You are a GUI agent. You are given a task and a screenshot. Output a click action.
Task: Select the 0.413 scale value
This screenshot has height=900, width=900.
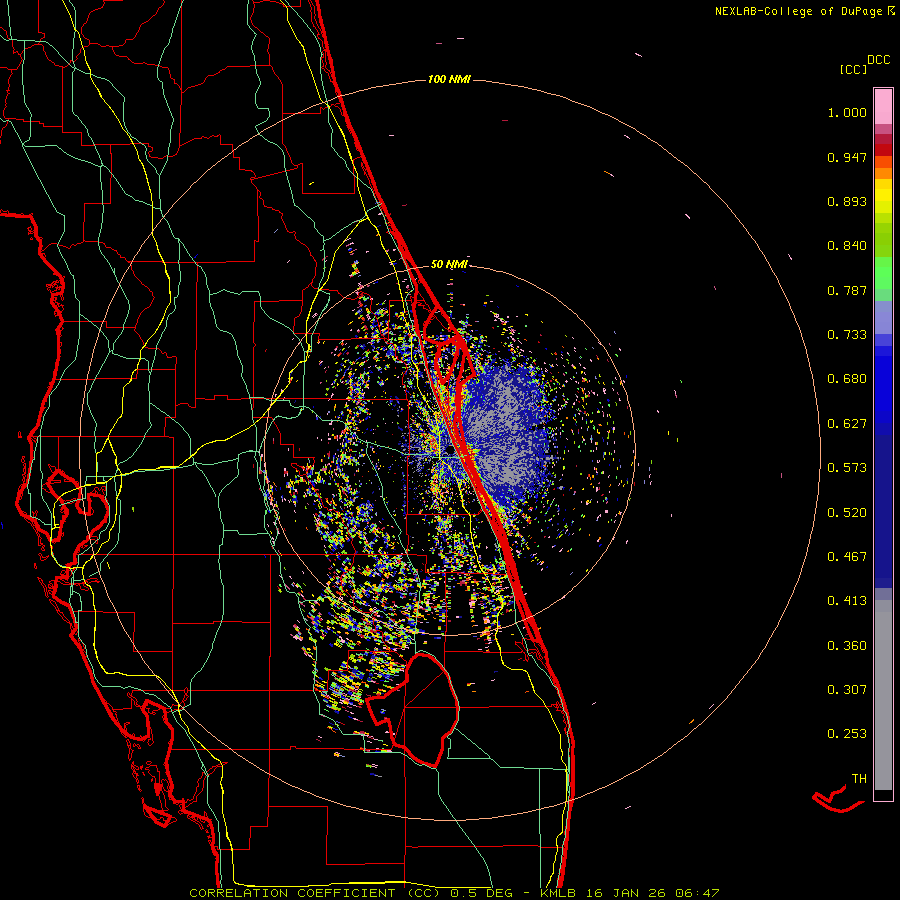[x=847, y=601]
